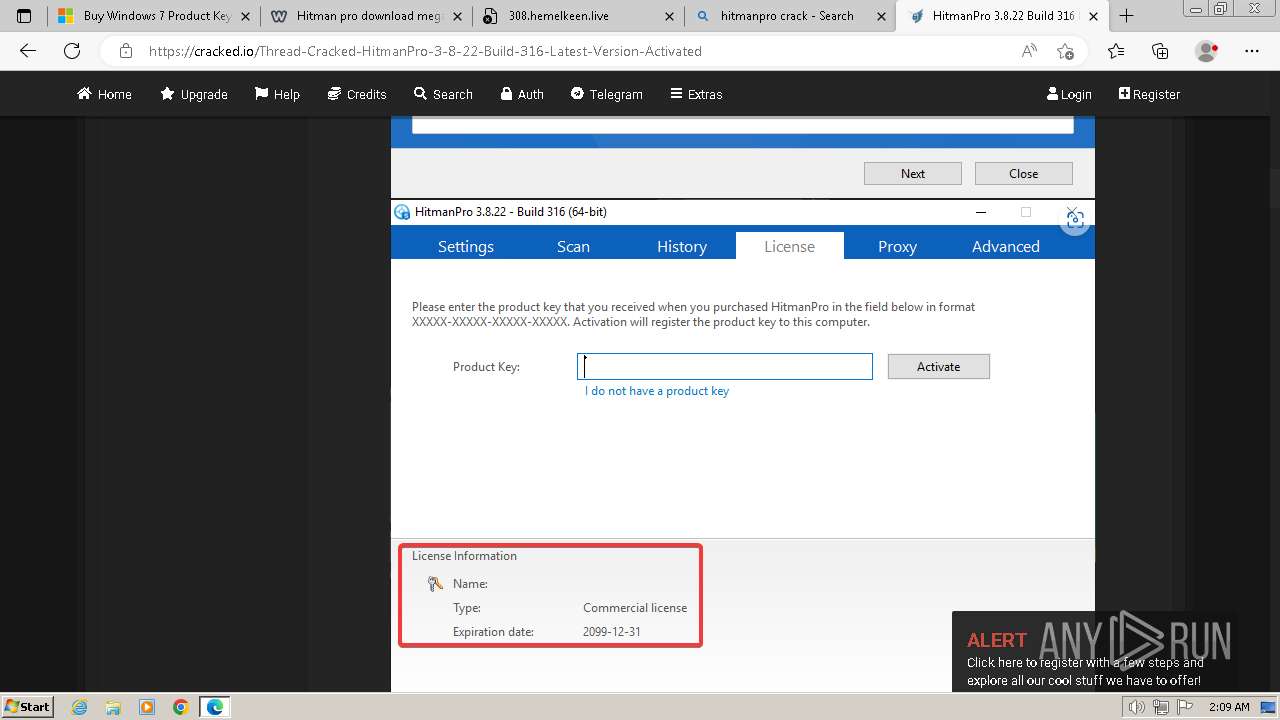Select the History tab in HitmanPro
The image size is (1280, 720).
click(x=682, y=246)
